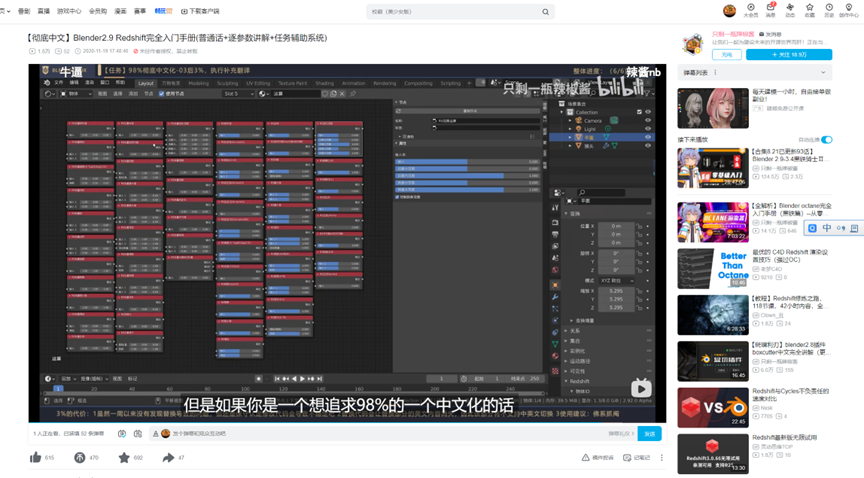Open the danmaku settings icon beside viewer count
864x478 pixels.
point(138,433)
